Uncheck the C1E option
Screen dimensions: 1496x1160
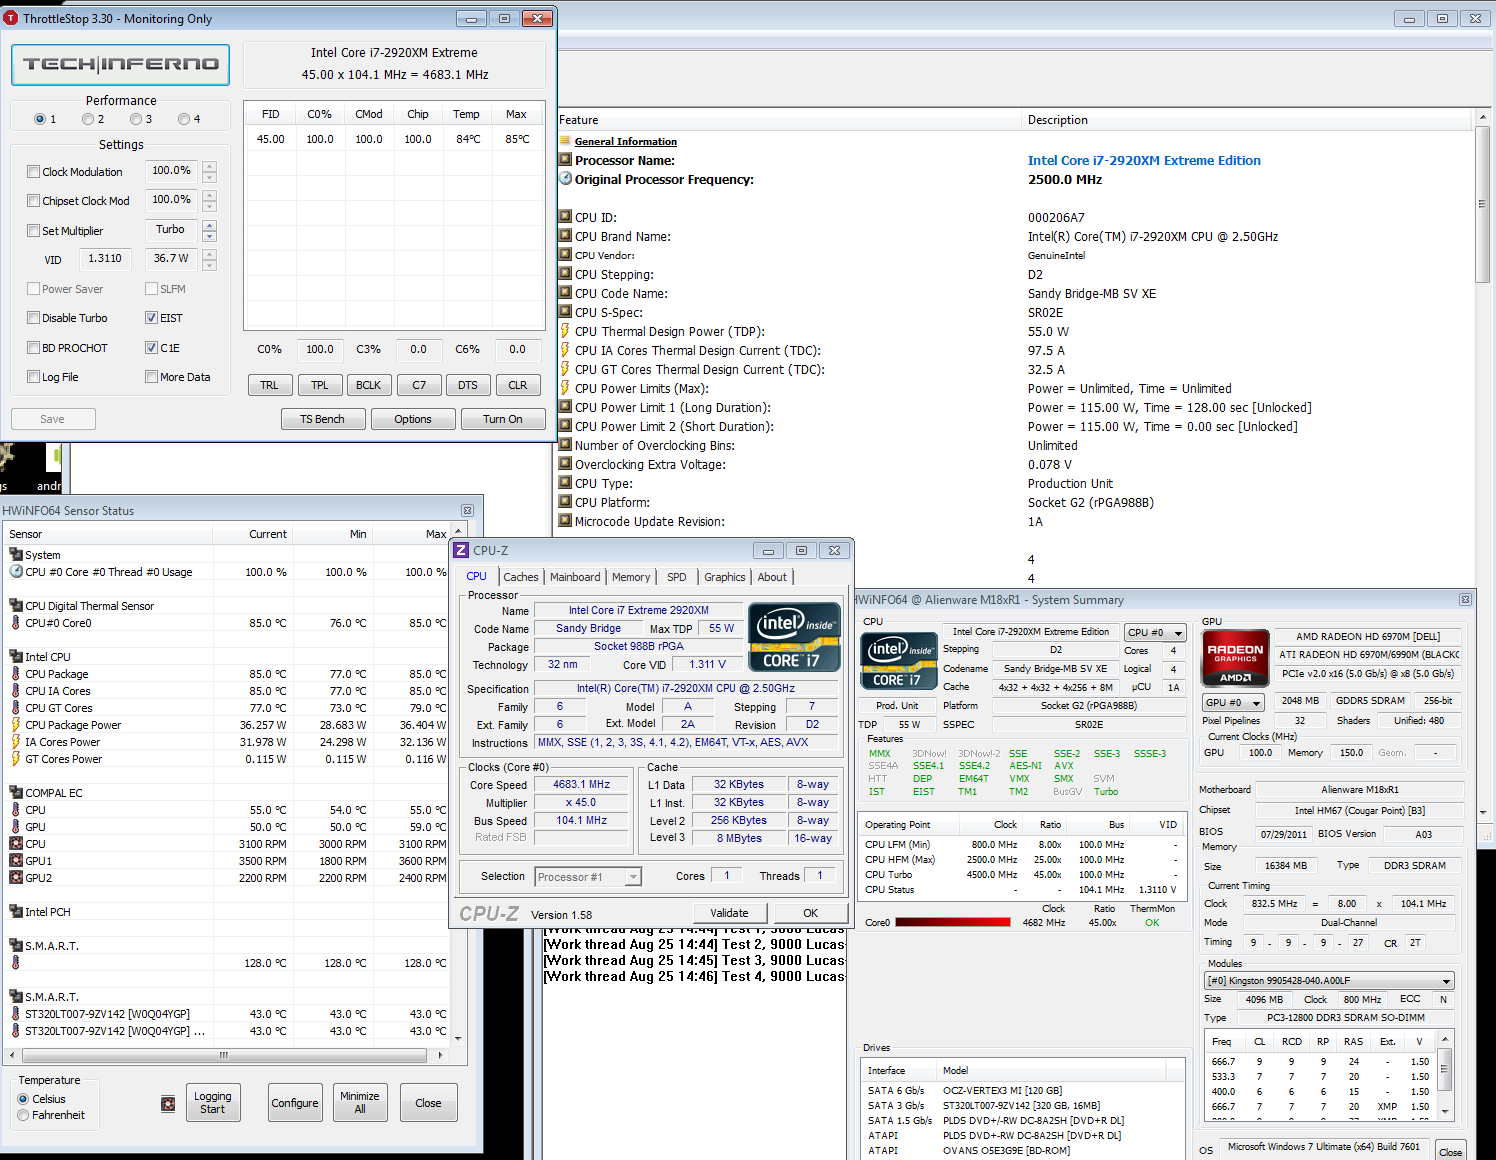pyautogui.click(x=151, y=348)
